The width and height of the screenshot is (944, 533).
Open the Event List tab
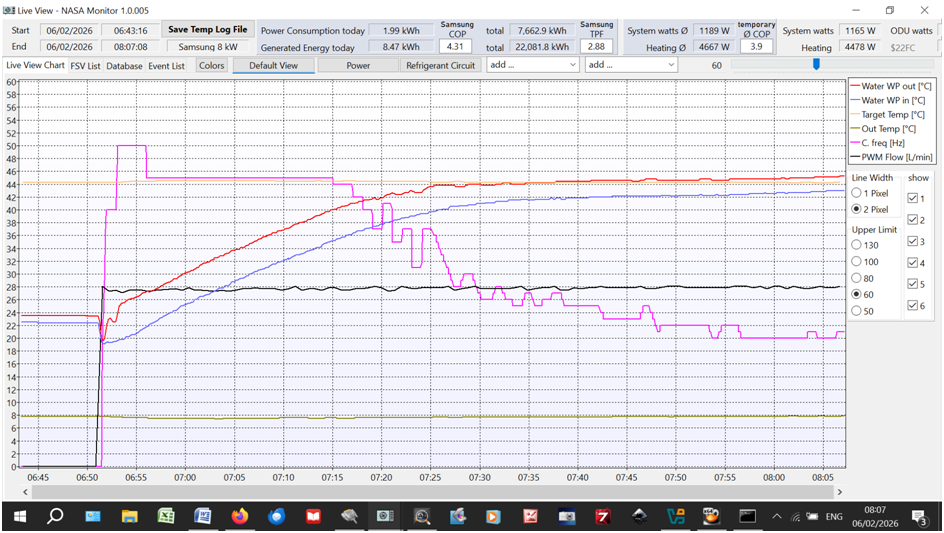(x=166, y=66)
